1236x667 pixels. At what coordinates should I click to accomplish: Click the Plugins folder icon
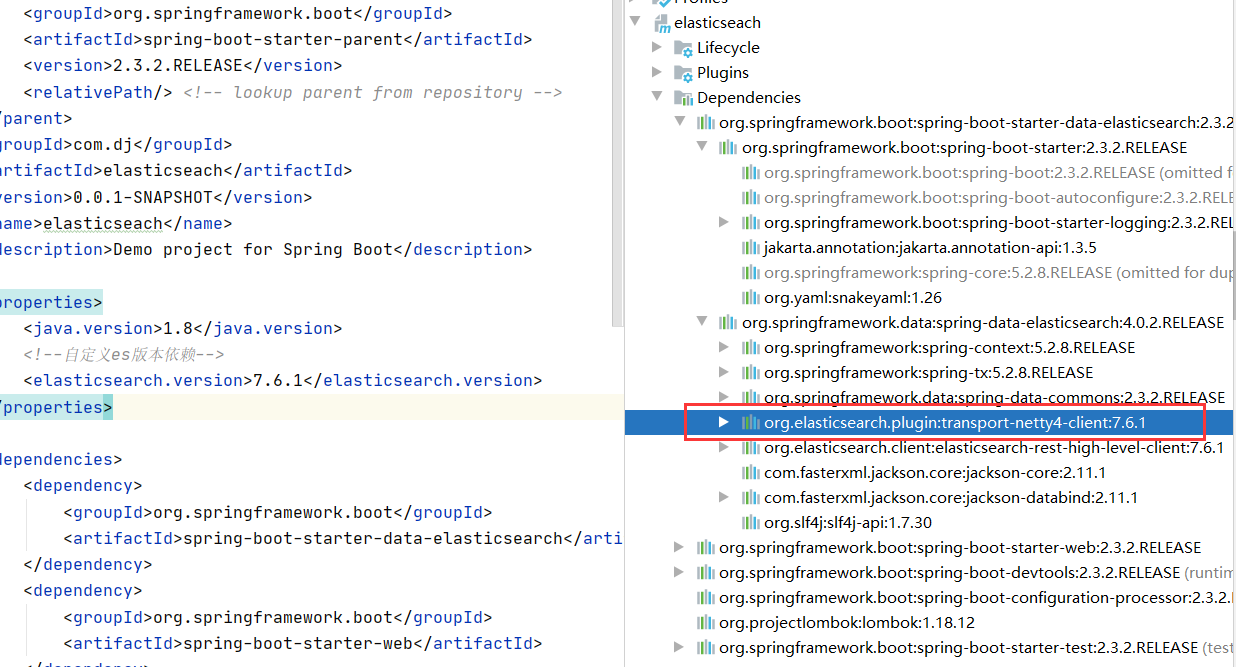click(x=683, y=72)
